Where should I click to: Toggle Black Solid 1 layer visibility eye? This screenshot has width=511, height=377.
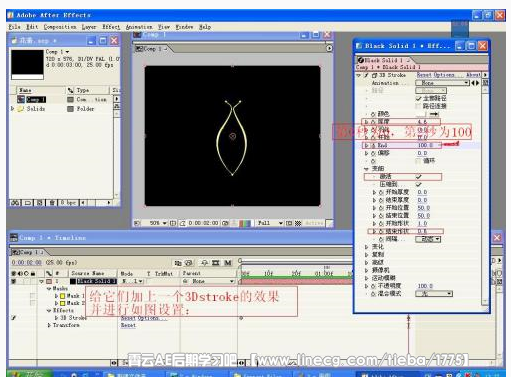click(14, 281)
